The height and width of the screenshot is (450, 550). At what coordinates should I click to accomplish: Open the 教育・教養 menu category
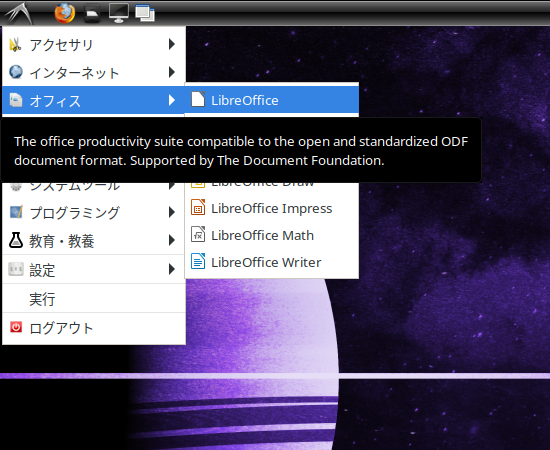click(94, 241)
